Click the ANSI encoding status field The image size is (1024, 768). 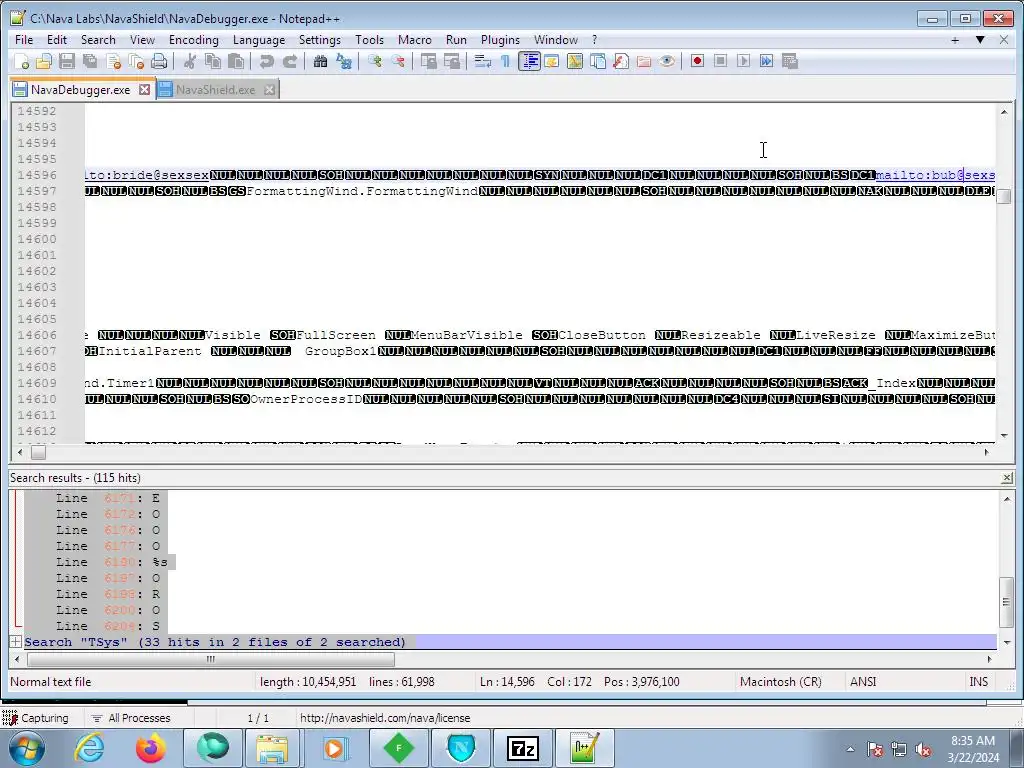(863, 682)
